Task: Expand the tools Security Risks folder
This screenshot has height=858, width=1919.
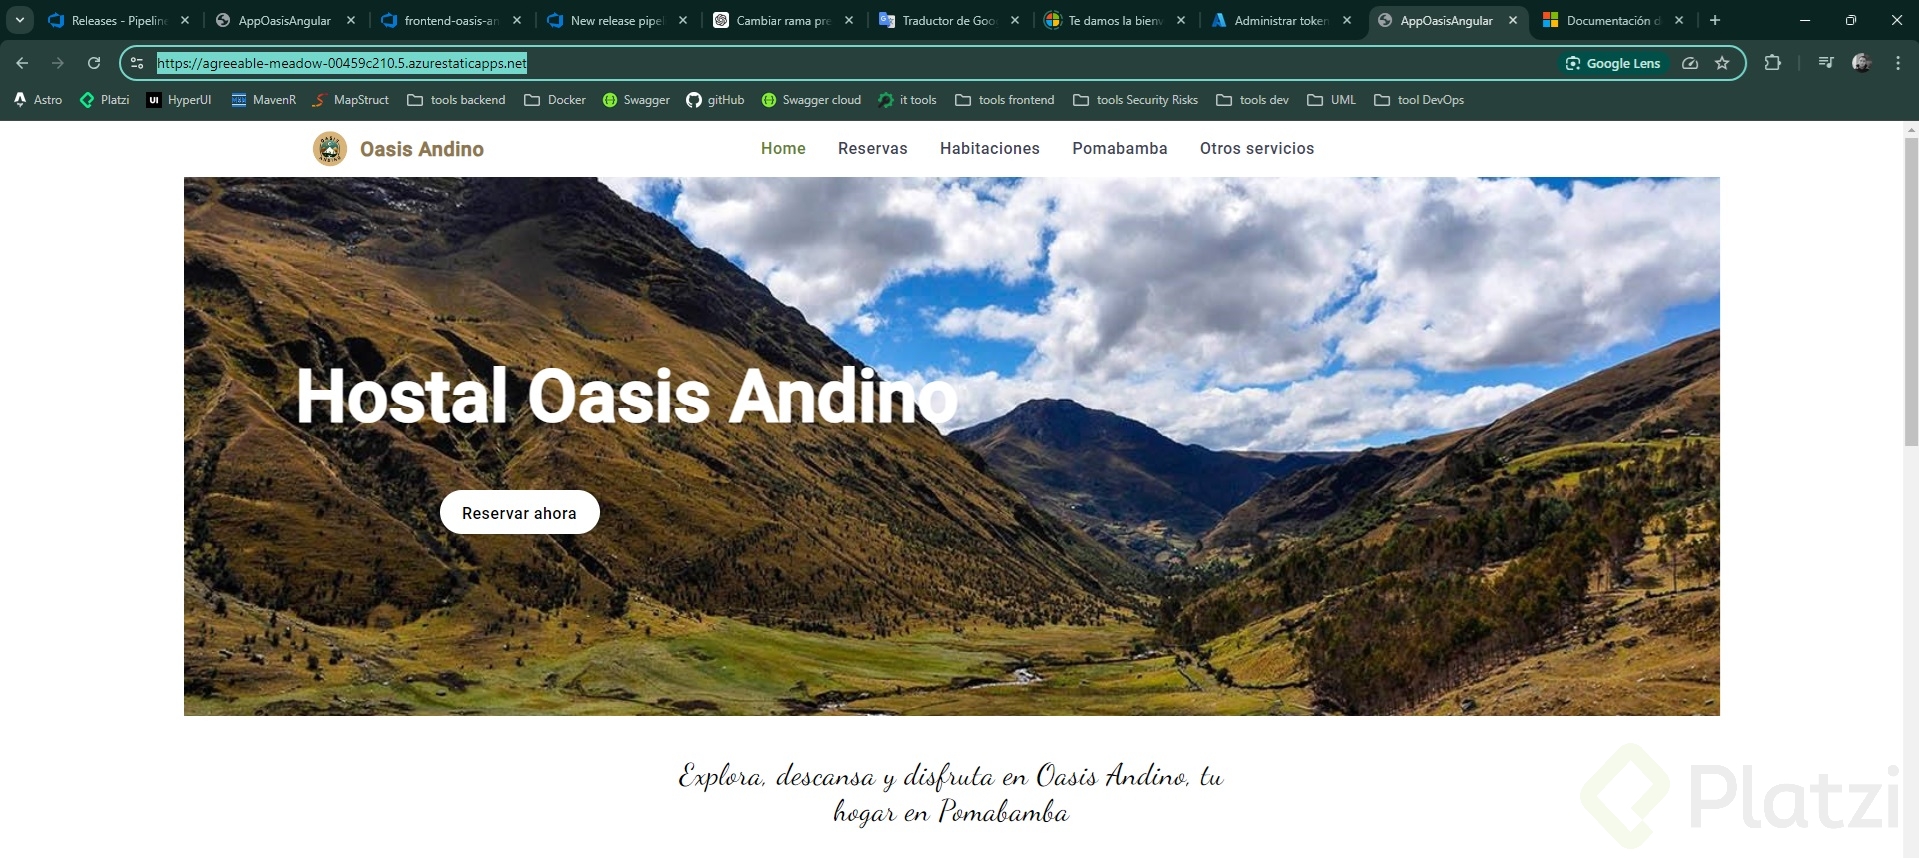Action: [x=1135, y=100]
